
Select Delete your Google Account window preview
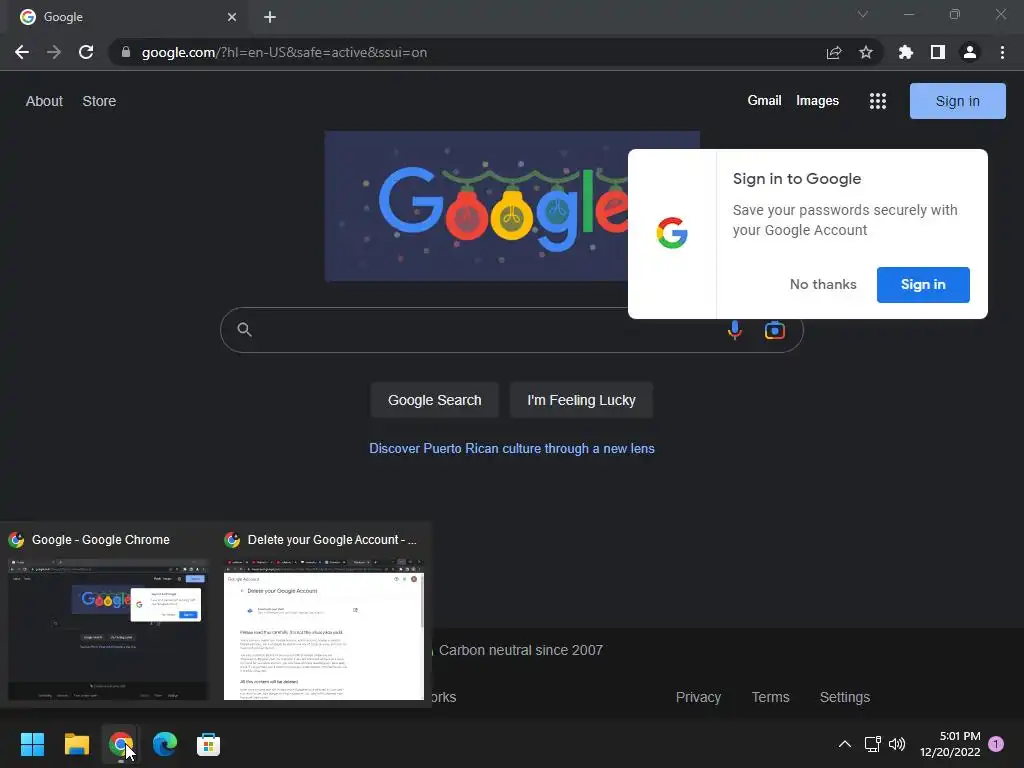click(x=324, y=616)
